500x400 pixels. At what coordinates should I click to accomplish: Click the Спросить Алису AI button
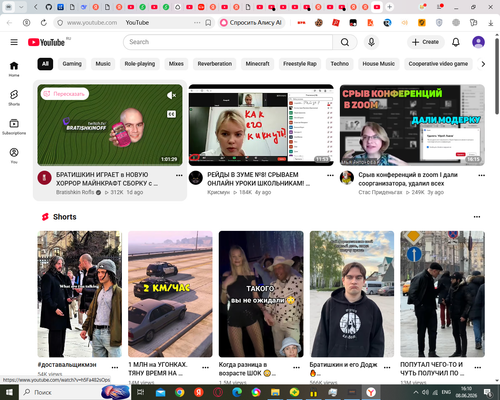252,23
